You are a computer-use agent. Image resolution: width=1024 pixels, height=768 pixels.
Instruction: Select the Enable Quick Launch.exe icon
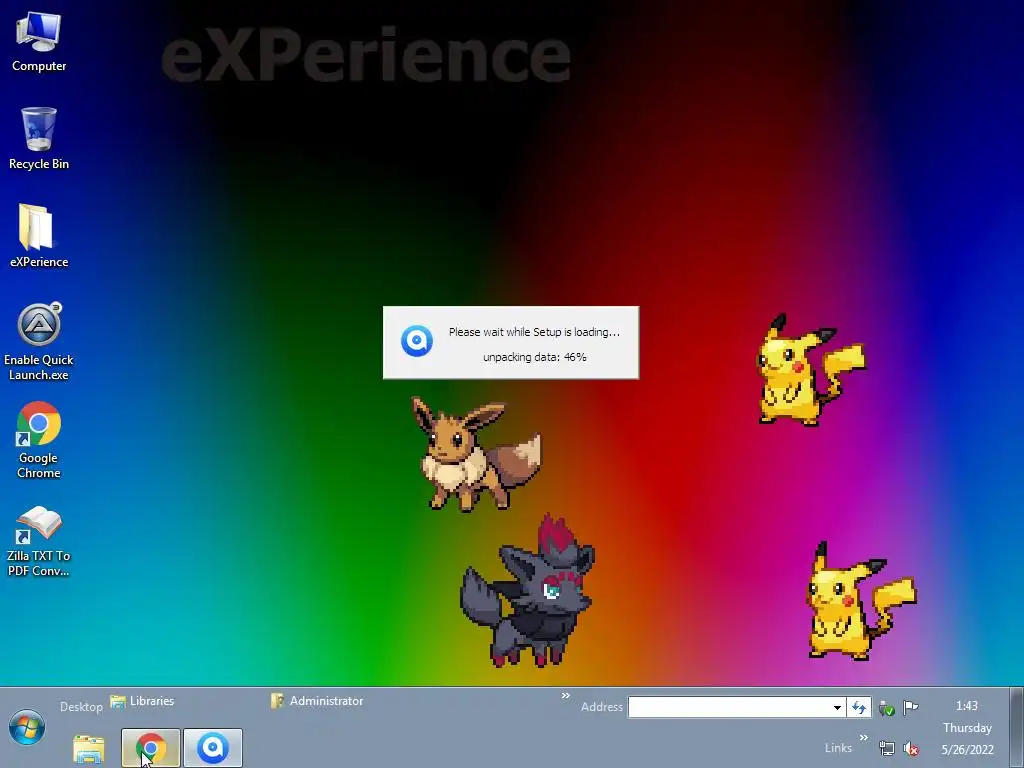coord(39,342)
